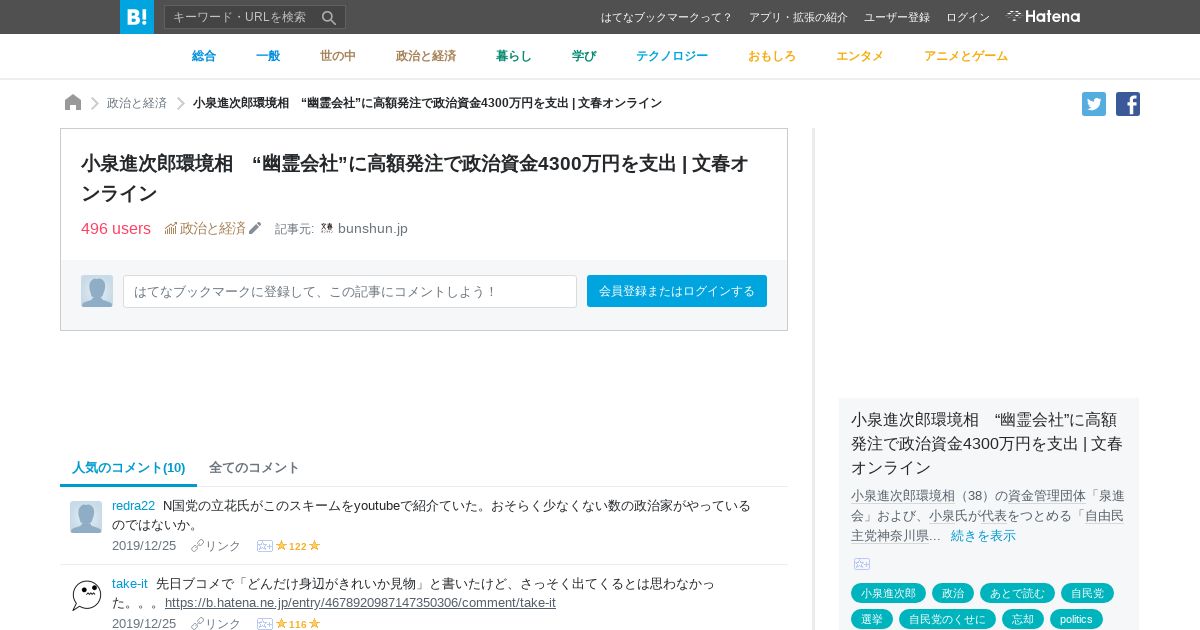Click リンク on redra22's comment
Screen dimensions: 1200x630
click(223, 546)
